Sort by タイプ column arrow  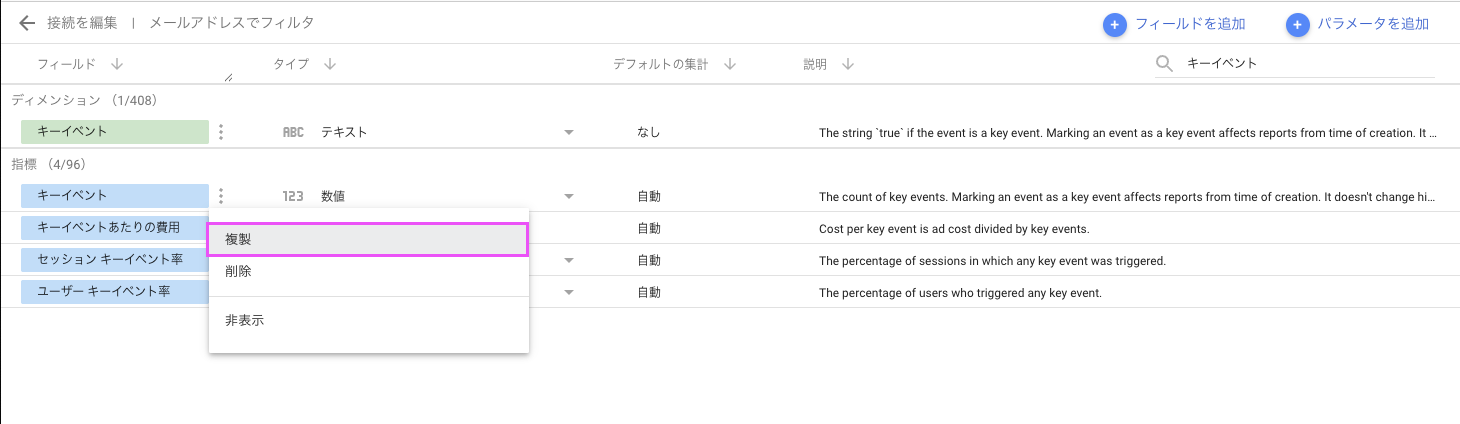pyautogui.click(x=330, y=64)
